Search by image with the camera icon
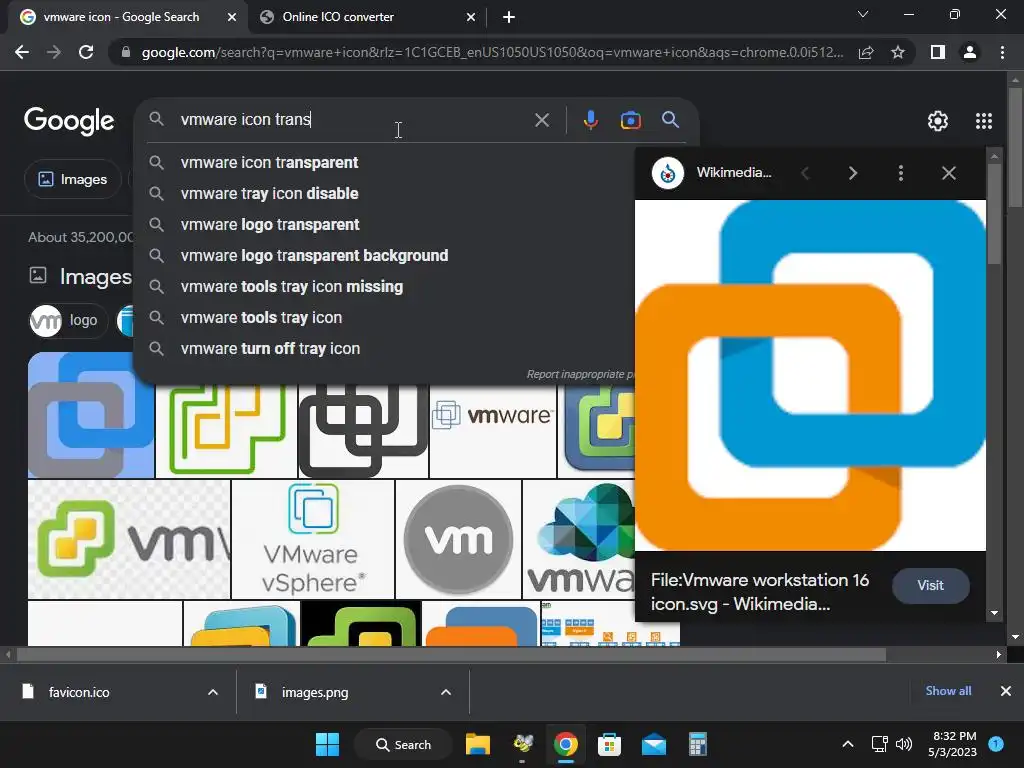 pos(630,120)
